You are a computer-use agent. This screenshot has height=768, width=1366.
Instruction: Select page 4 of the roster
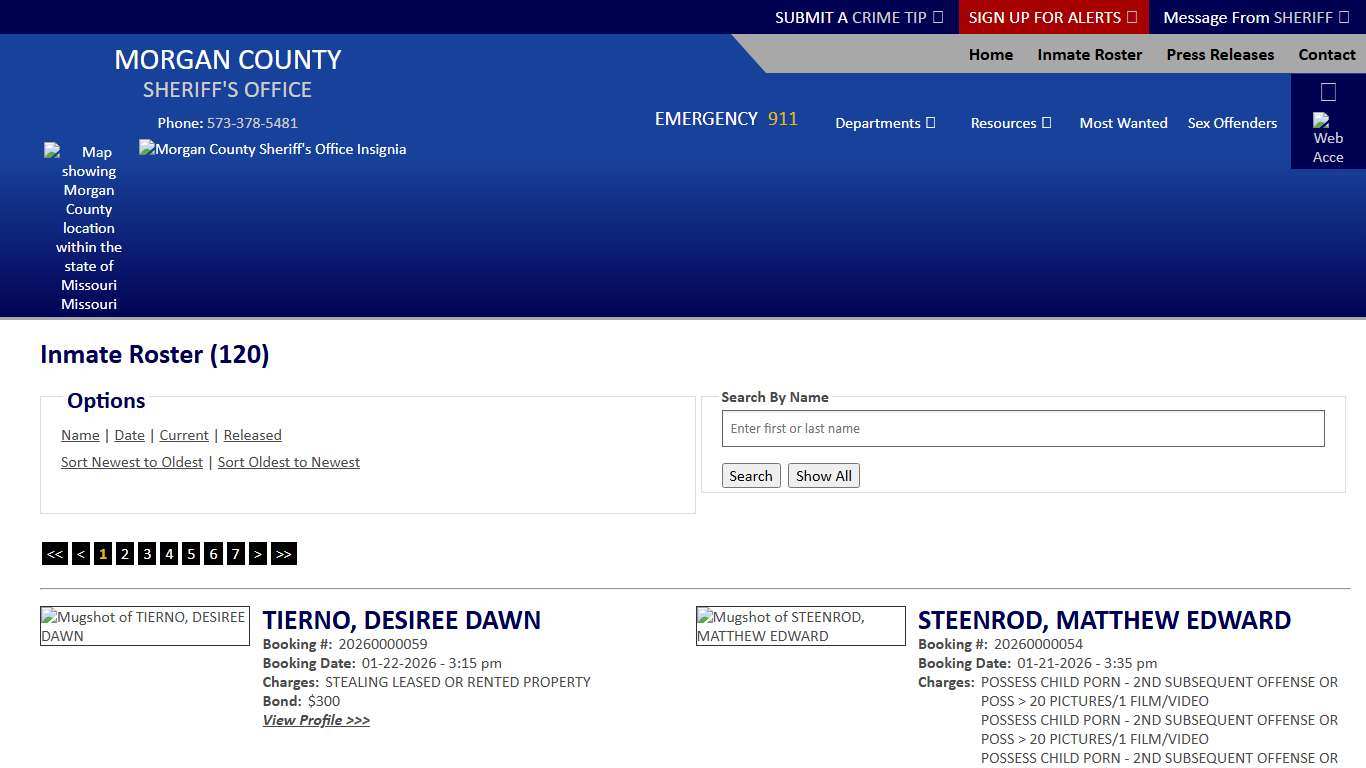pyautogui.click(x=168, y=553)
